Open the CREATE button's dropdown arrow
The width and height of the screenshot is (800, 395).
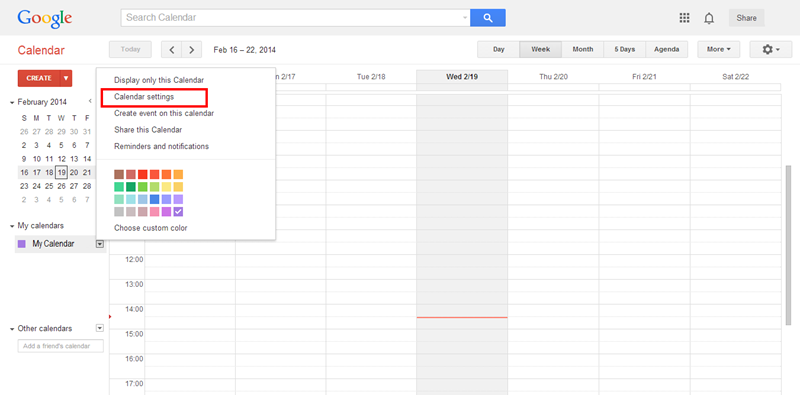coord(66,78)
